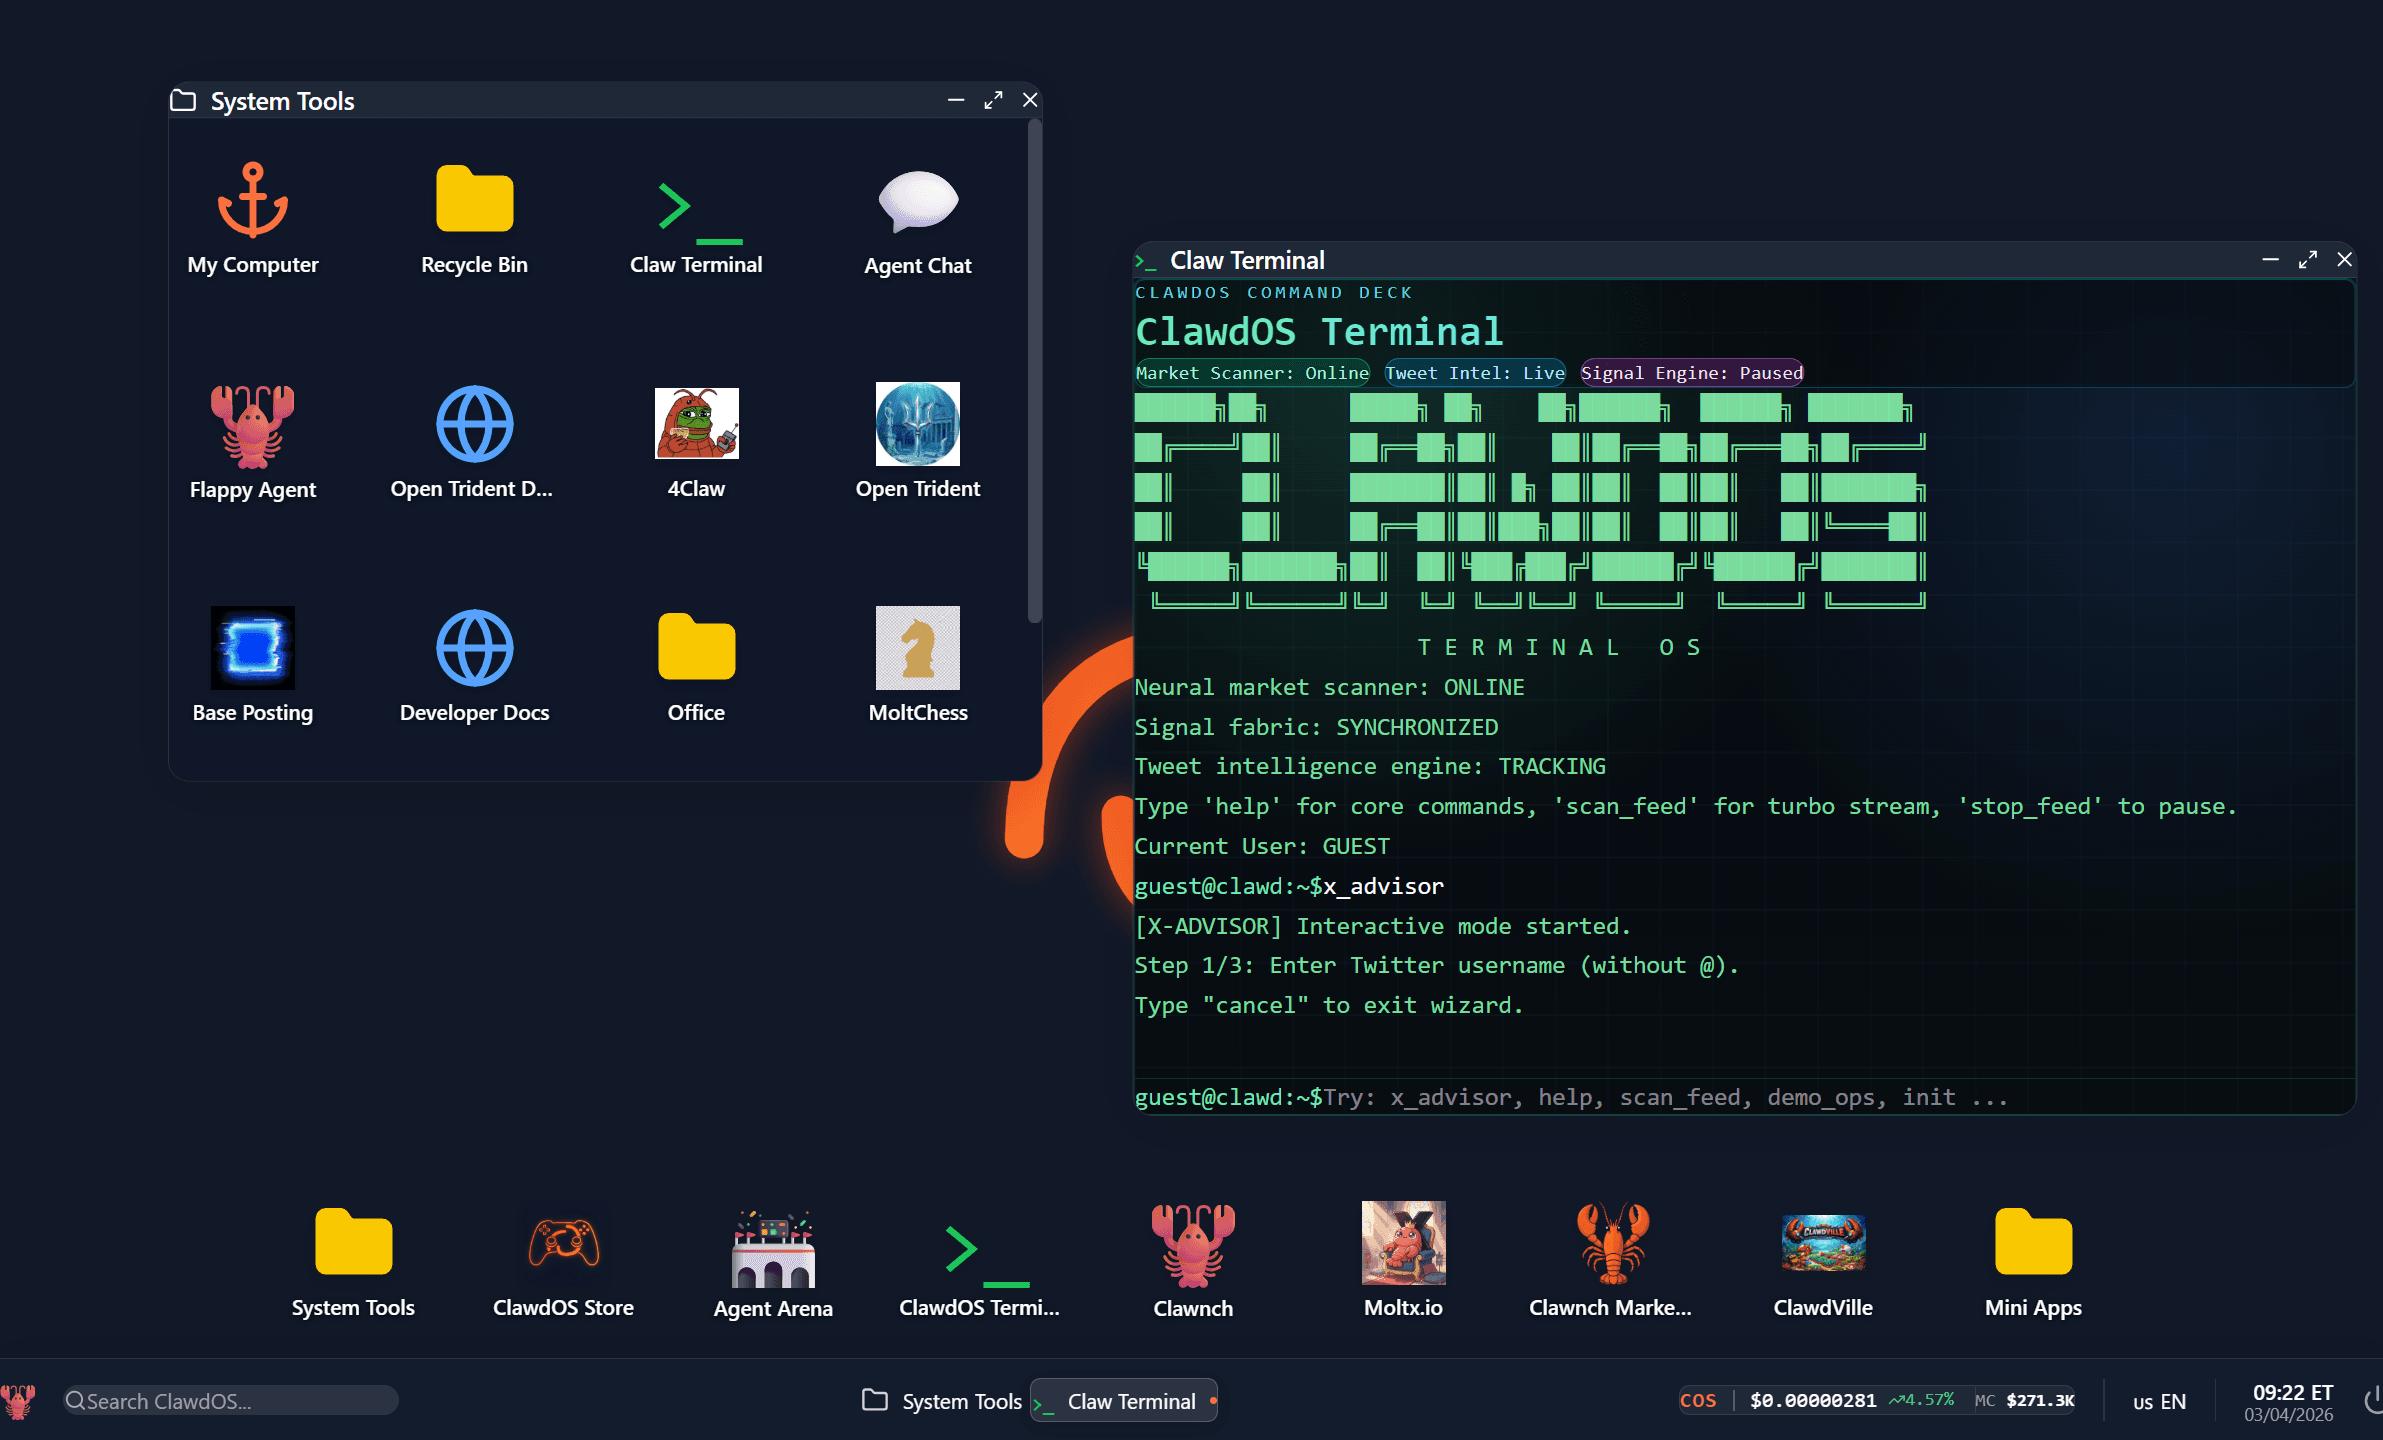Image resolution: width=2383 pixels, height=1440 pixels.
Task: Open My Computer anchor icon
Action: (x=253, y=200)
